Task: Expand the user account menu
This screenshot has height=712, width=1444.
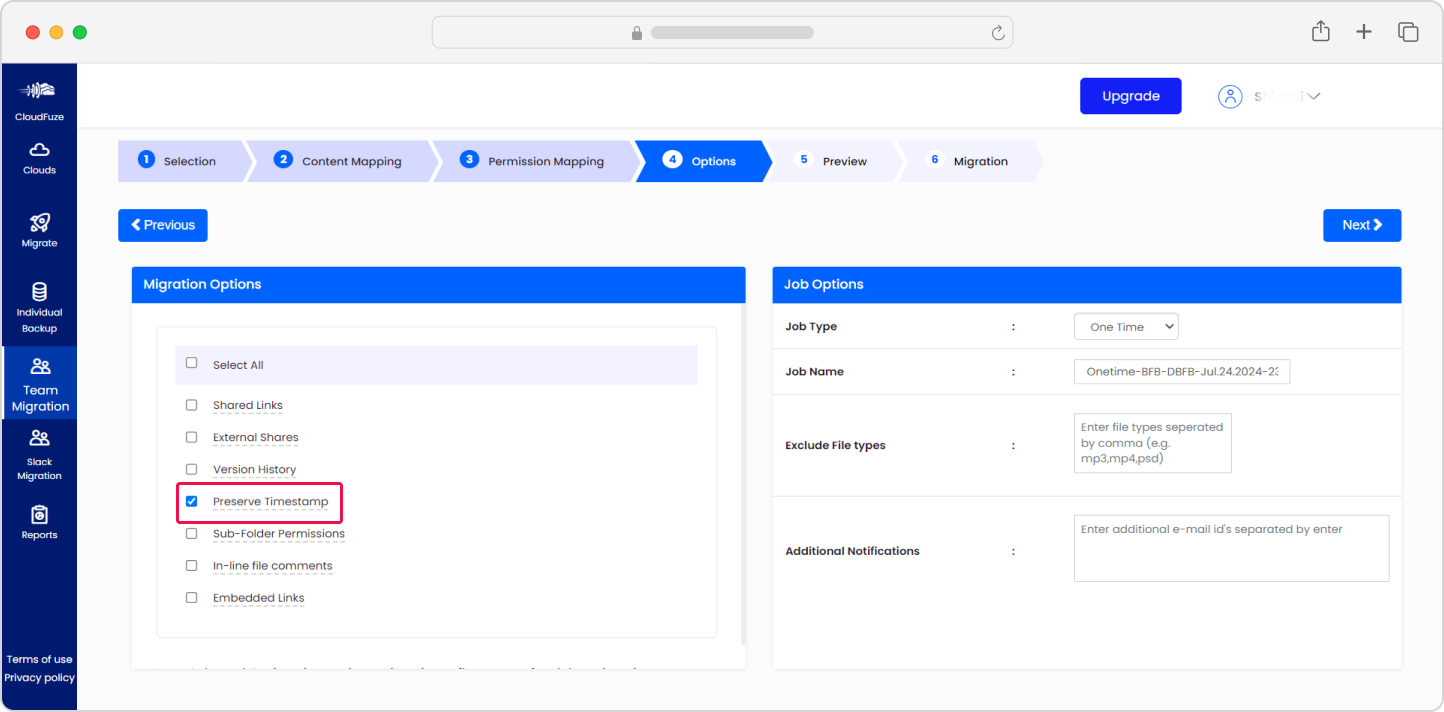Action: [x=1270, y=96]
